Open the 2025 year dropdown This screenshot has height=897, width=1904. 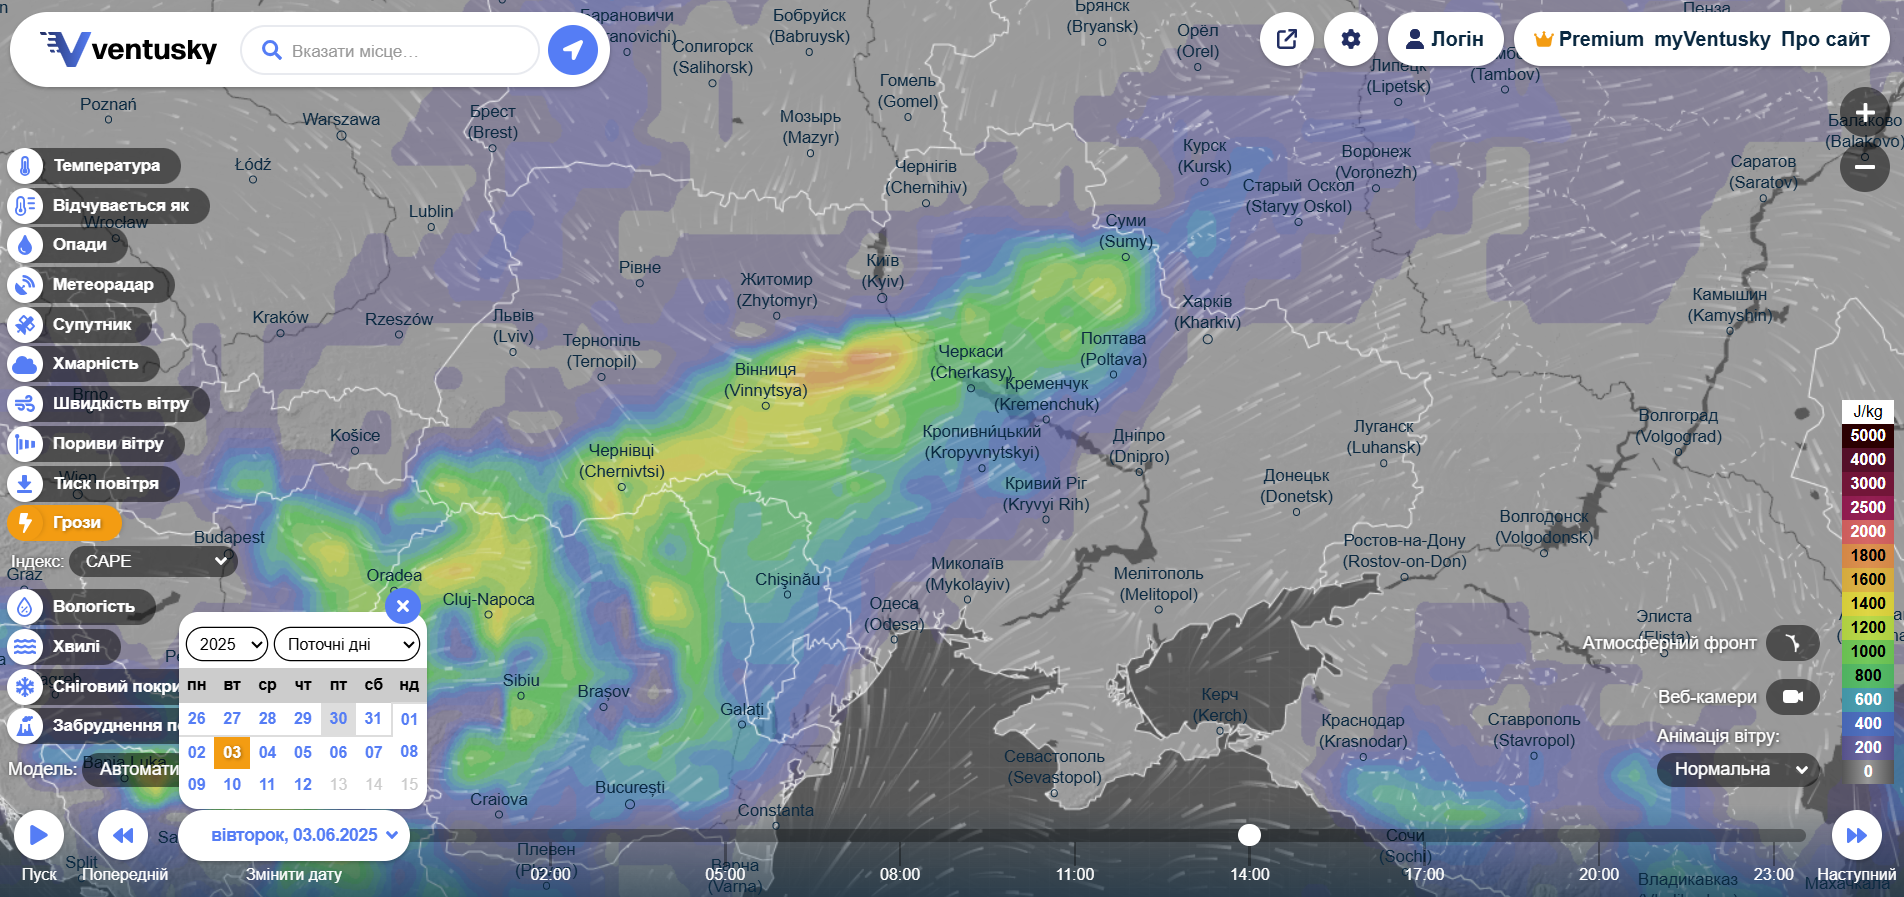tap(227, 644)
